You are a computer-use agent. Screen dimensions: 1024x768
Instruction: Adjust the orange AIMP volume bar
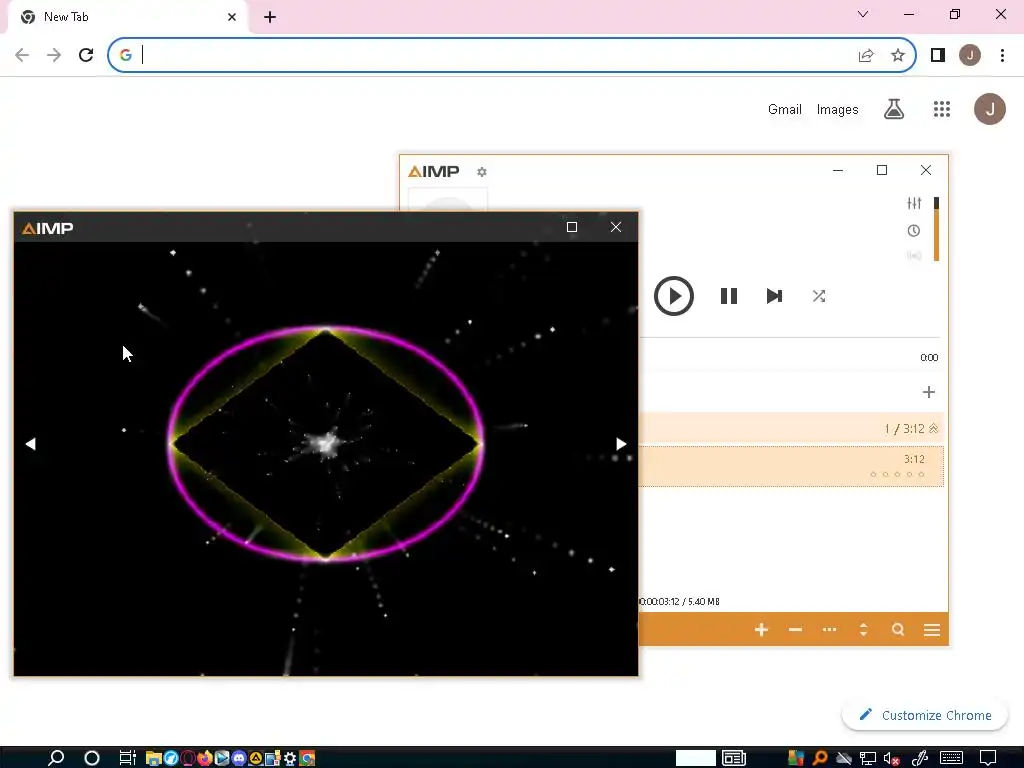click(936, 229)
